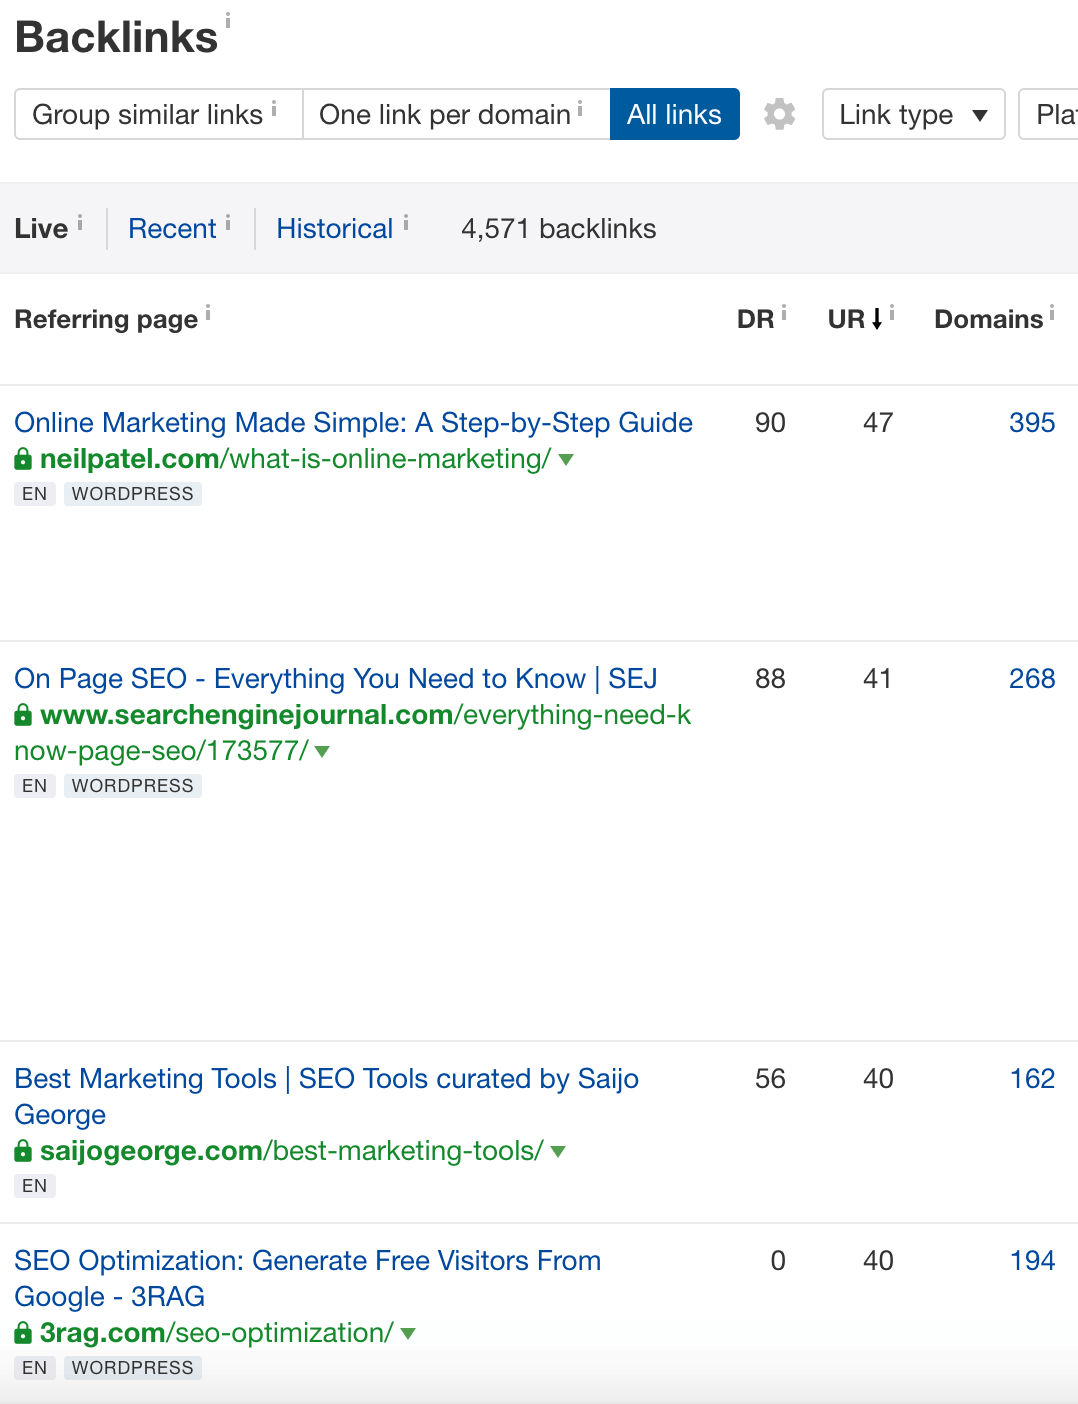The image size is (1078, 1404).
Task: Click UR value 41 in searchenginejournal row
Action: tap(878, 679)
